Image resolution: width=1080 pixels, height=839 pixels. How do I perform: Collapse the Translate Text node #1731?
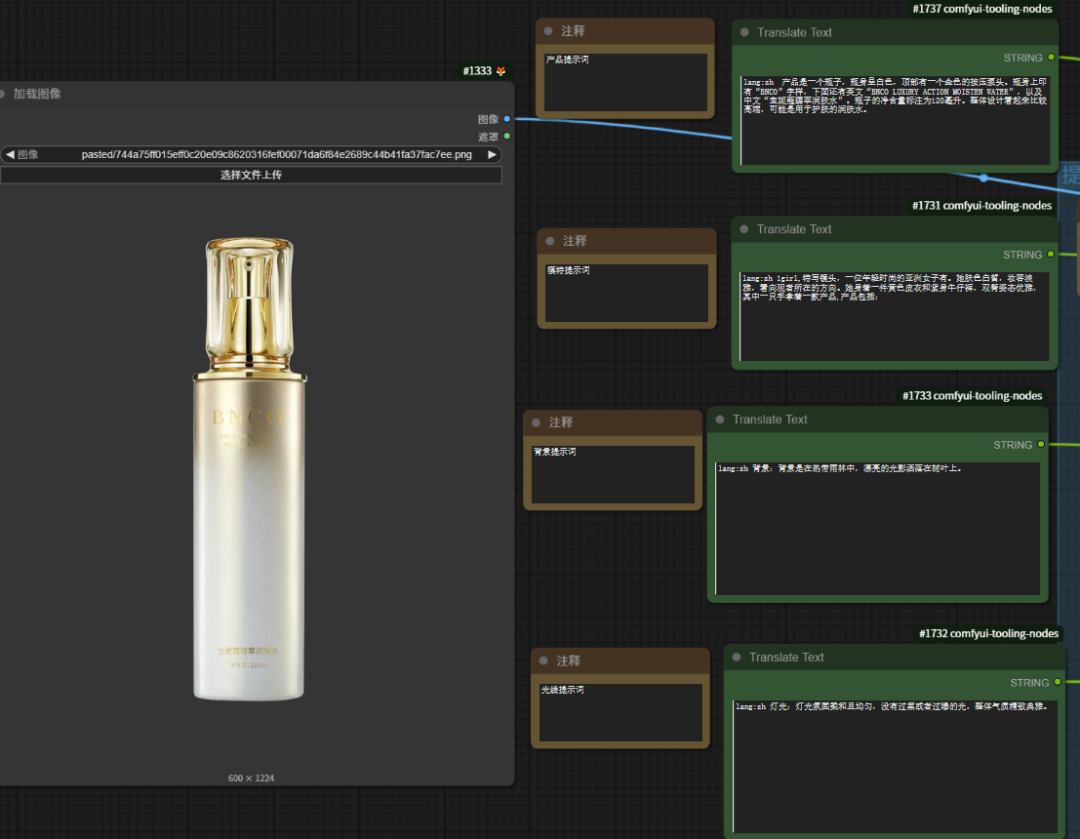coord(744,229)
